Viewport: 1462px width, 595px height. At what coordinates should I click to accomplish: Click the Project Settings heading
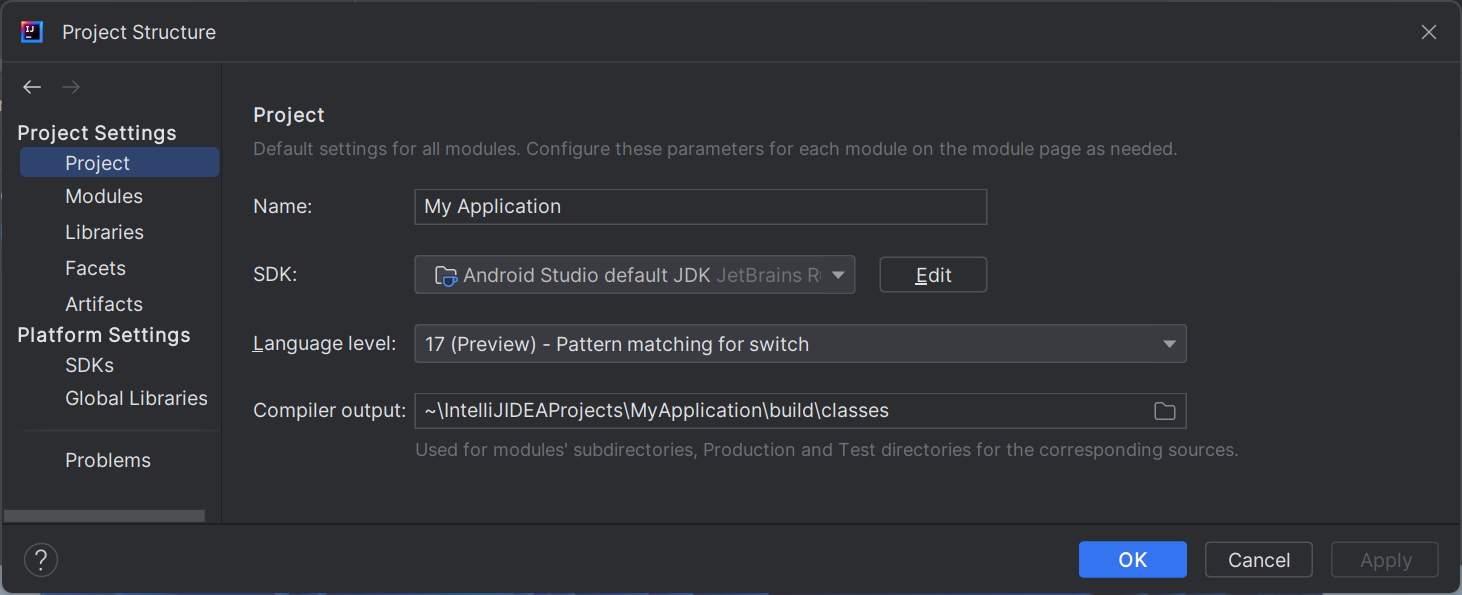click(97, 133)
